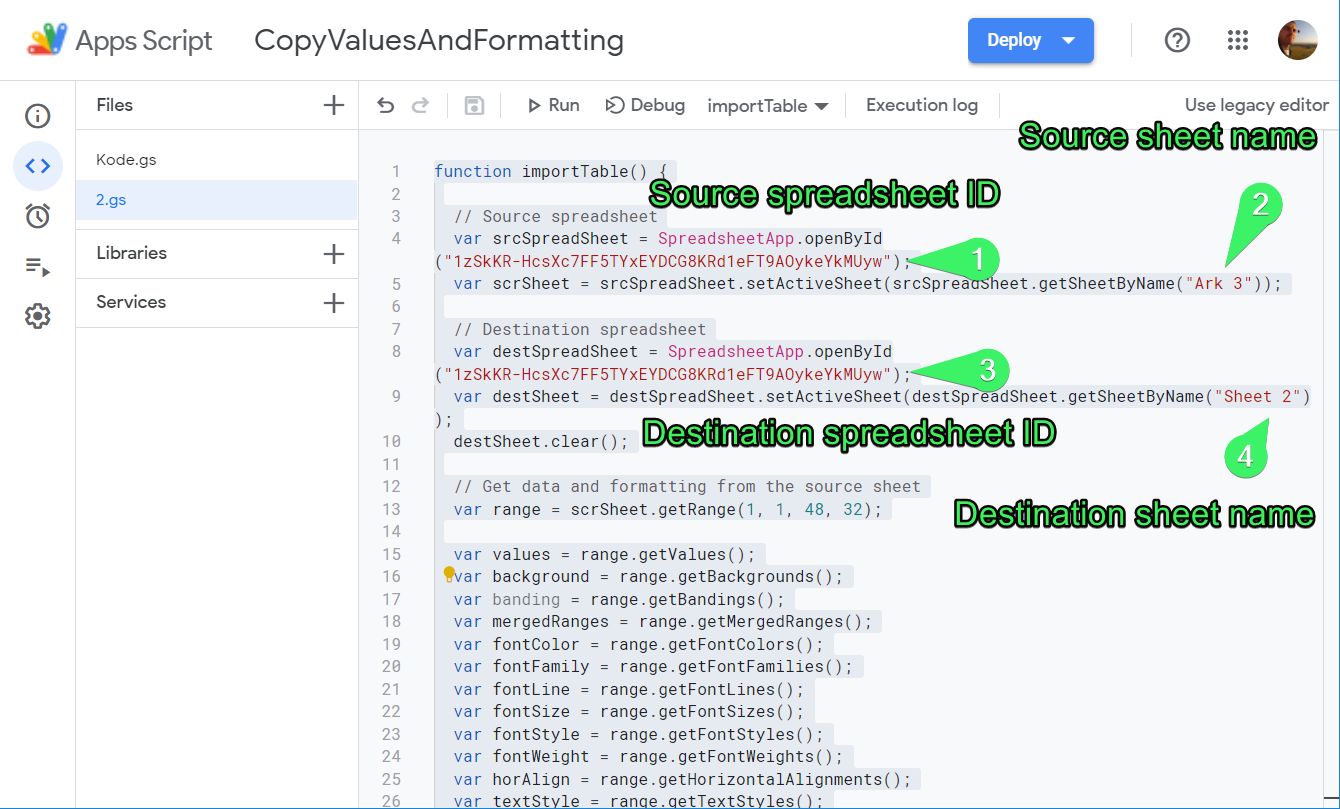Run the importTable function

pyautogui.click(x=552, y=105)
